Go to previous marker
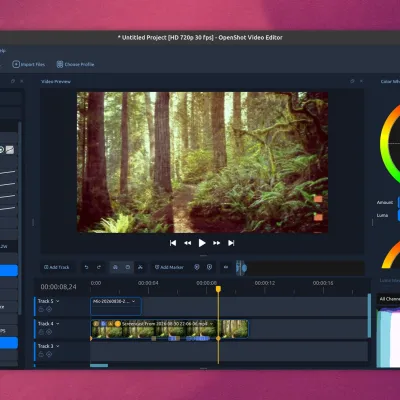This screenshot has width=400, height=400. pos(197,267)
